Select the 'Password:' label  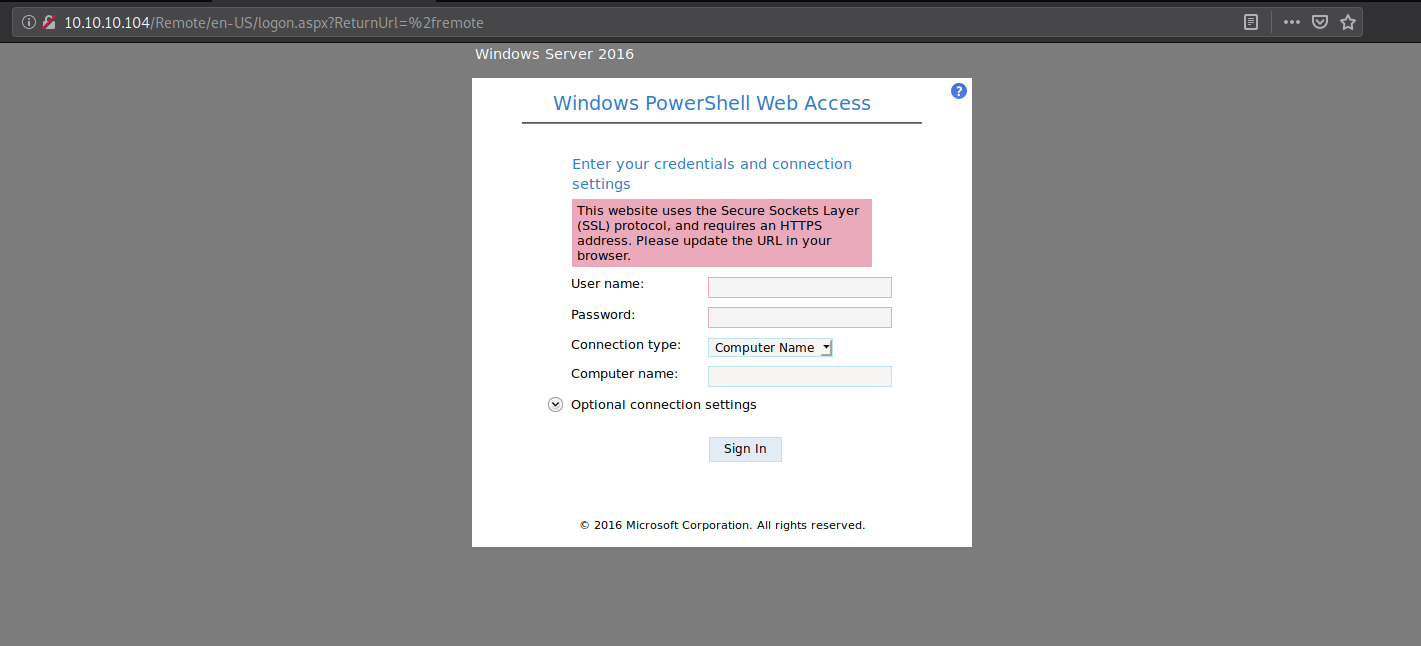click(603, 315)
